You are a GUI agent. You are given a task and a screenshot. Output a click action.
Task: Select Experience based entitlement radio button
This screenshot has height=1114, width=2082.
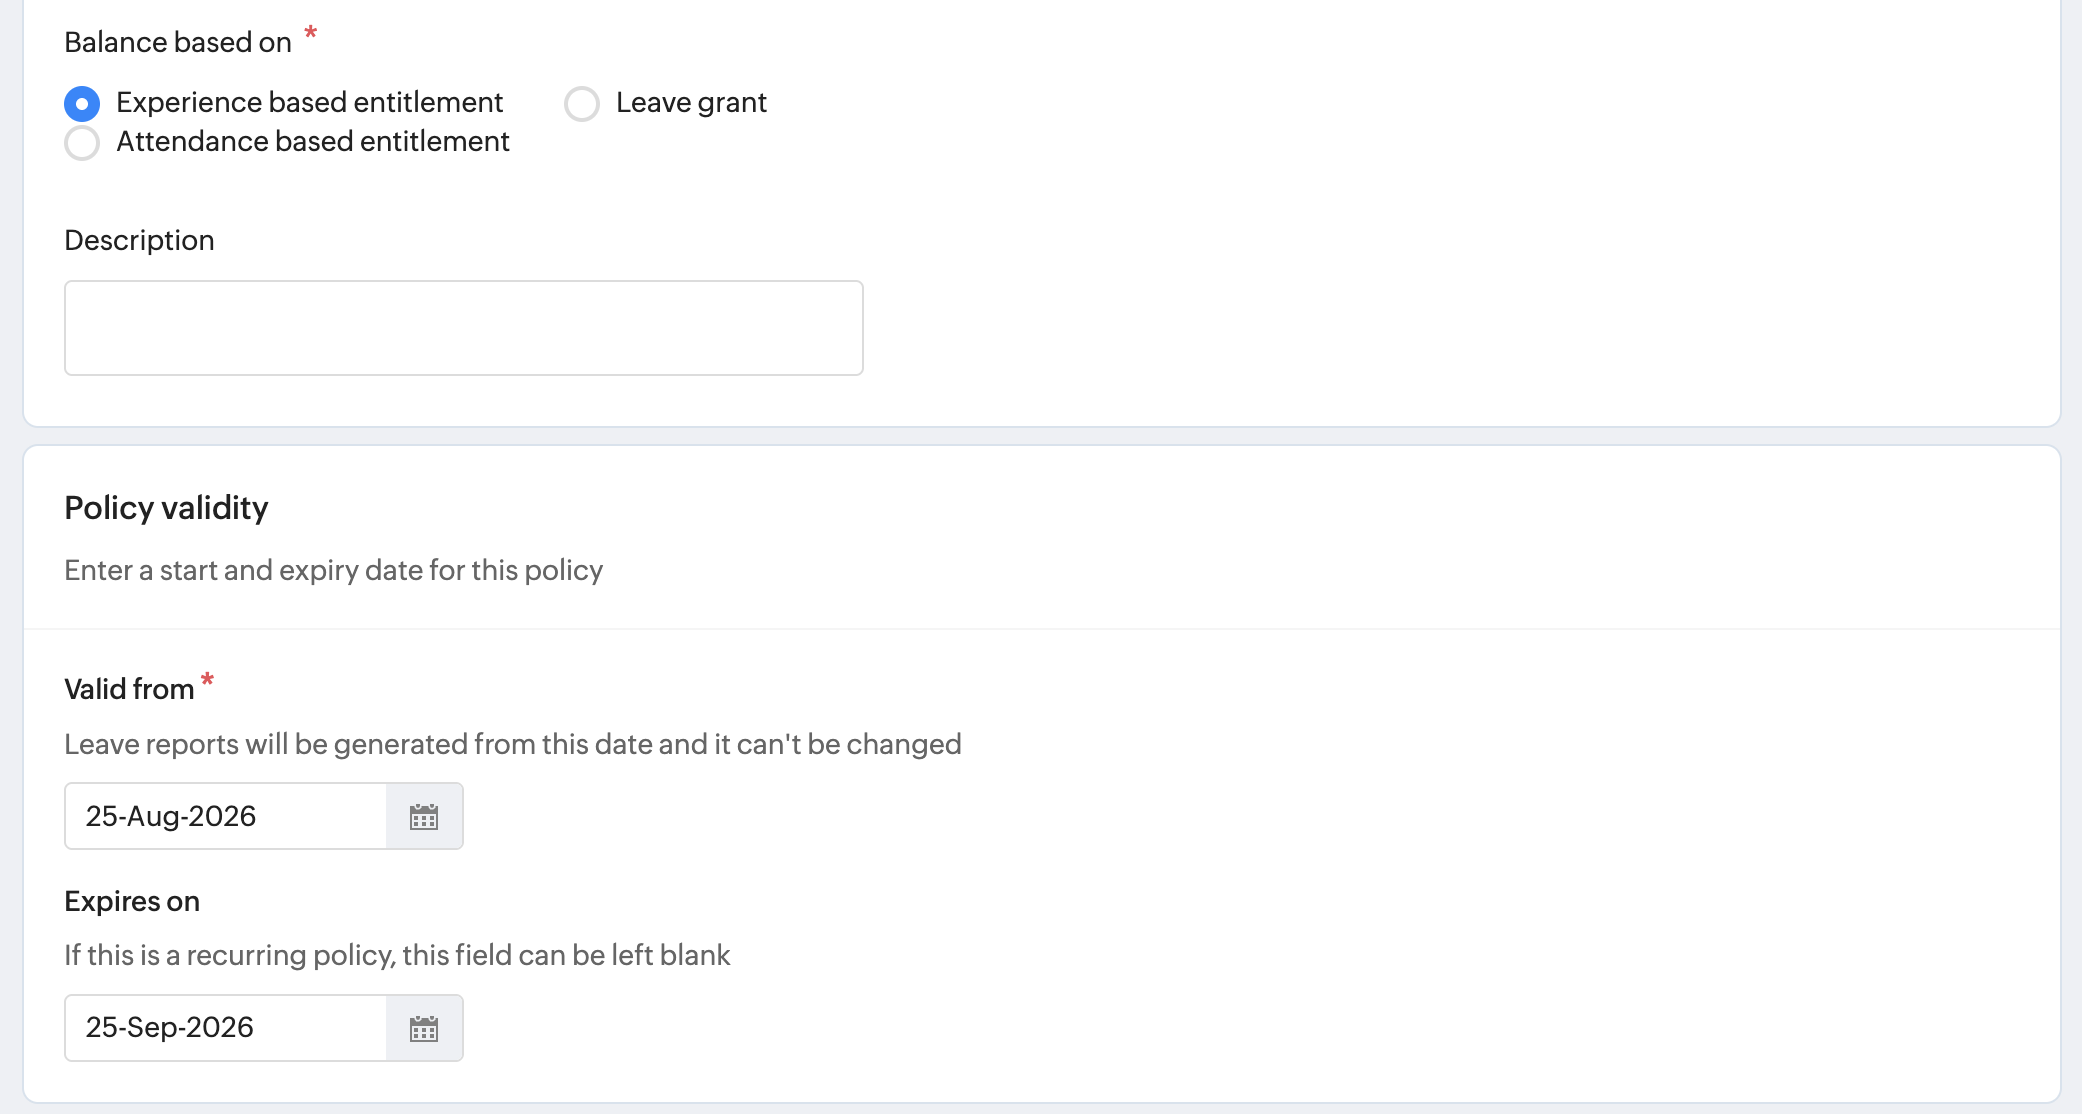pos(82,103)
